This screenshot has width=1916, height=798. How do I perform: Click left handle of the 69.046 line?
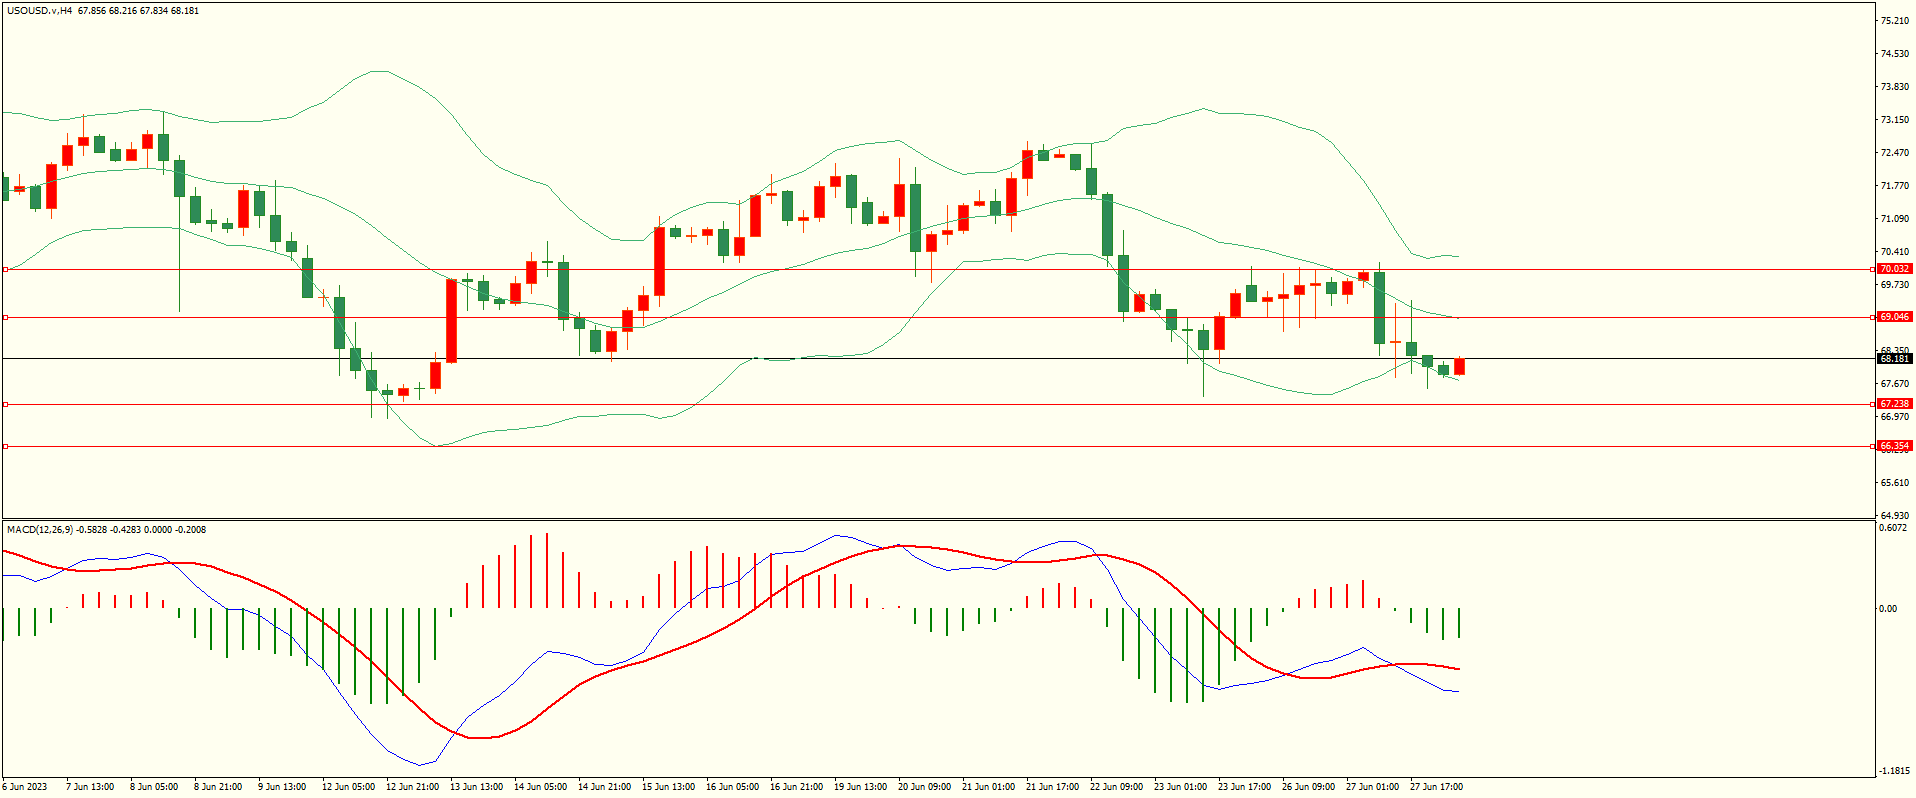tap(6, 317)
